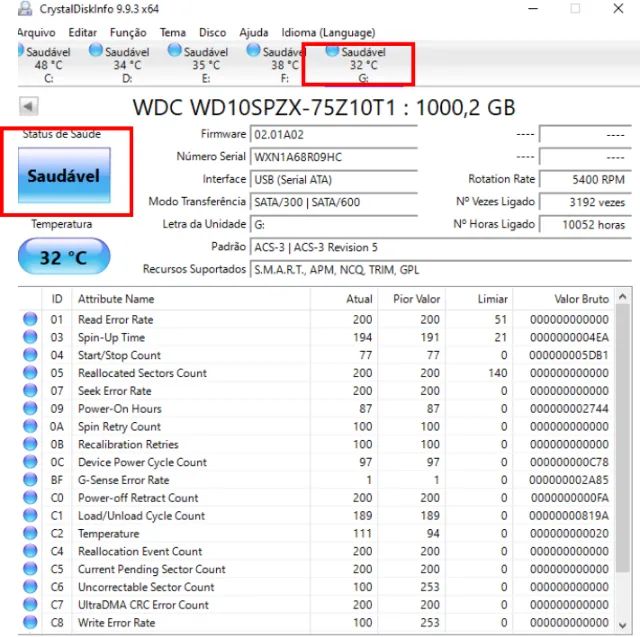Click status orb for UltraDMA CRC Error Count

coord(30,604)
